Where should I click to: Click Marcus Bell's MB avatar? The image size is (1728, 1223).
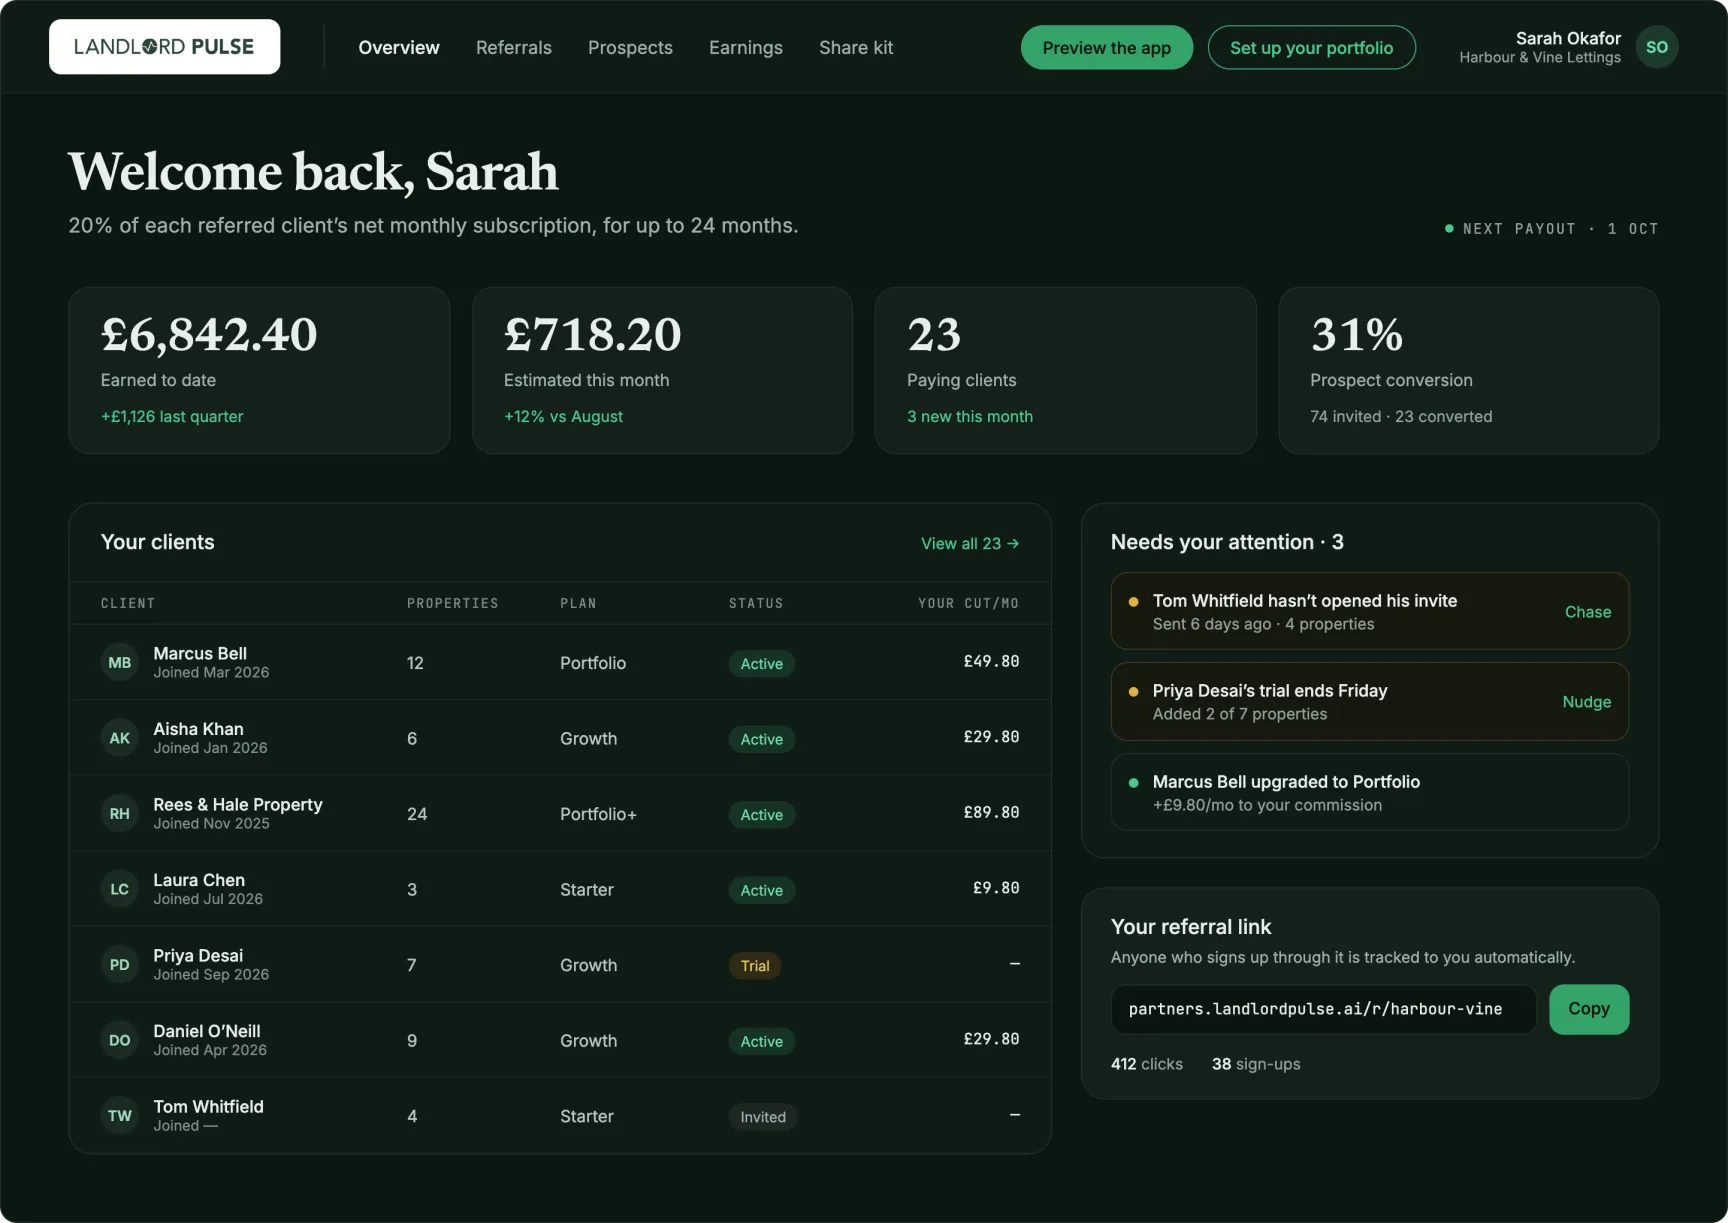(x=120, y=662)
